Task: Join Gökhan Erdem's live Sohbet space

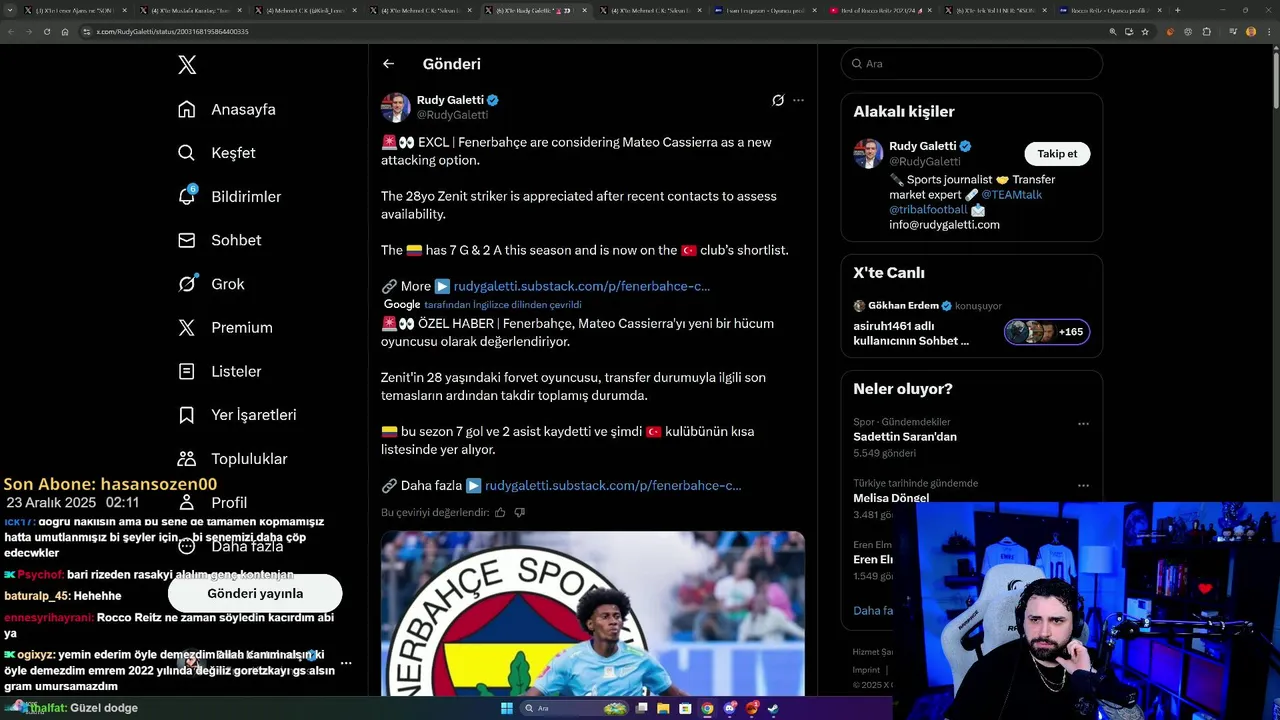Action: pos(972,323)
